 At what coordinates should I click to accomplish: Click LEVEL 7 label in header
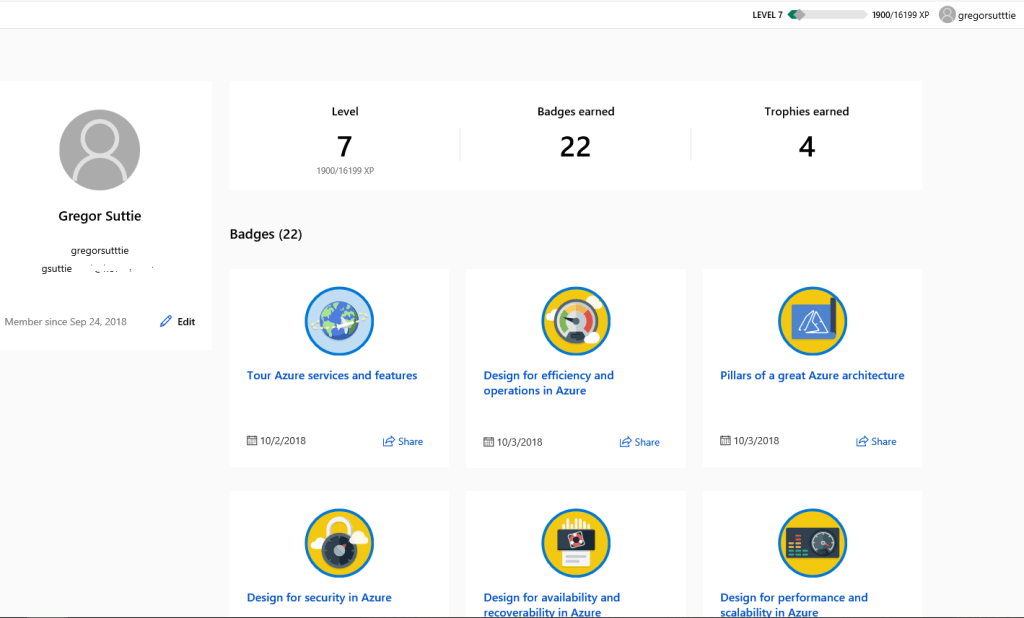(x=767, y=14)
